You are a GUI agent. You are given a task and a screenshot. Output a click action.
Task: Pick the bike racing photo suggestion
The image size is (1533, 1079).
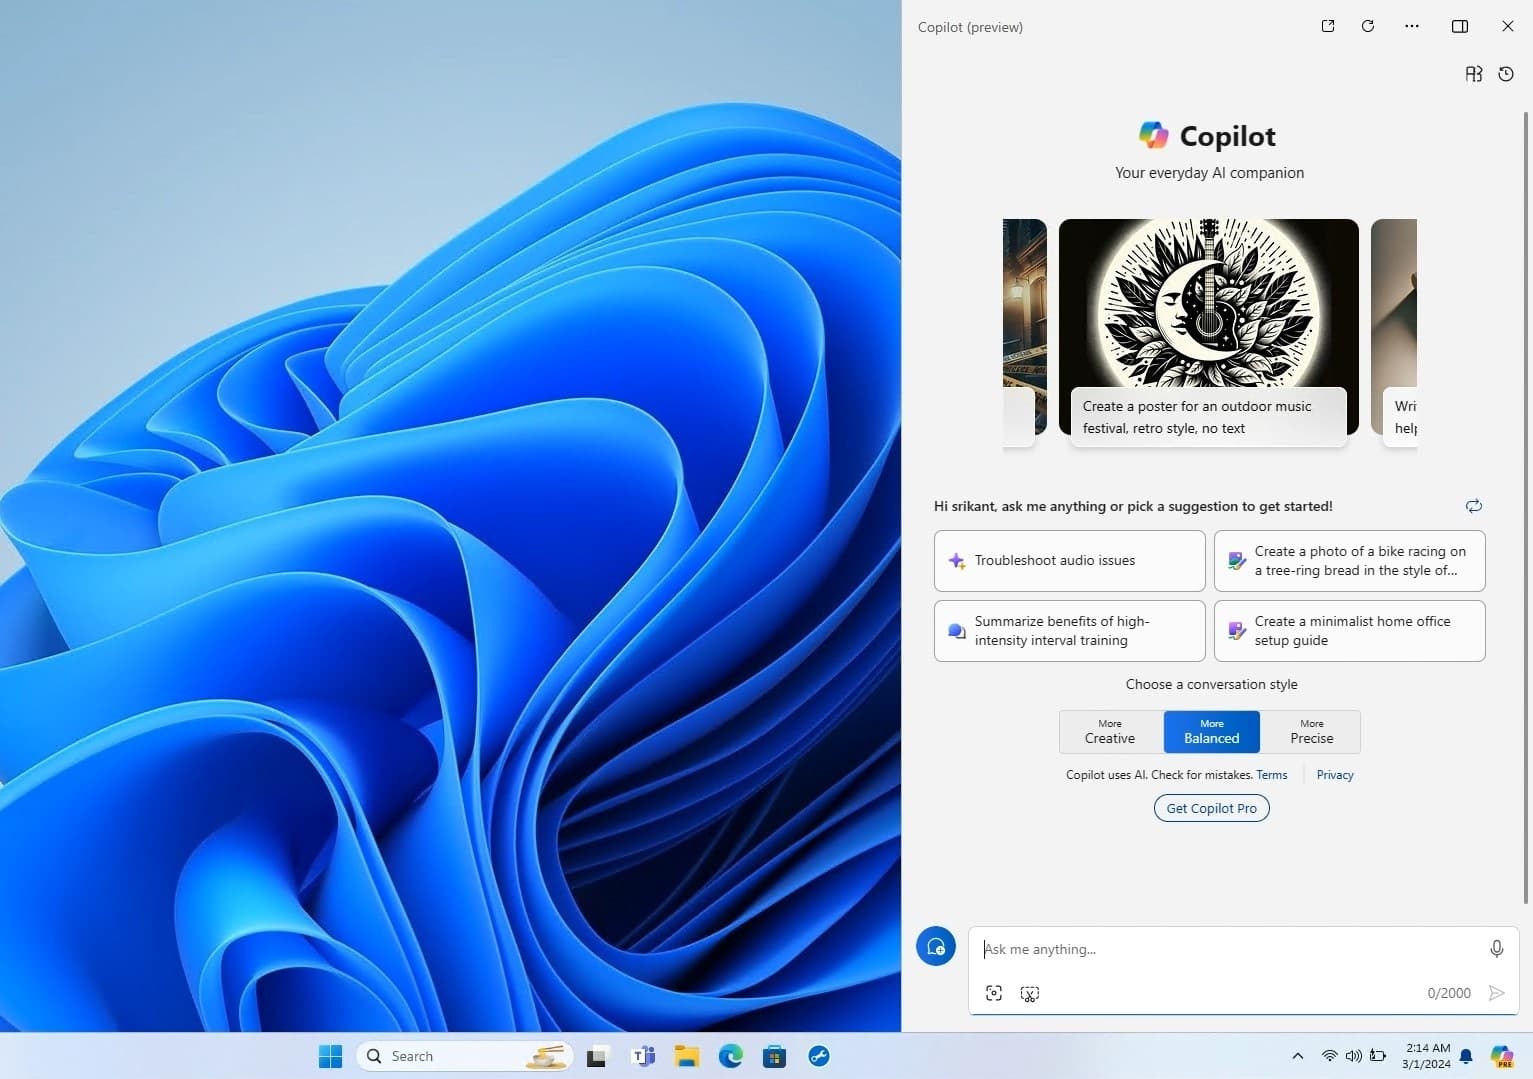[1350, 561]
